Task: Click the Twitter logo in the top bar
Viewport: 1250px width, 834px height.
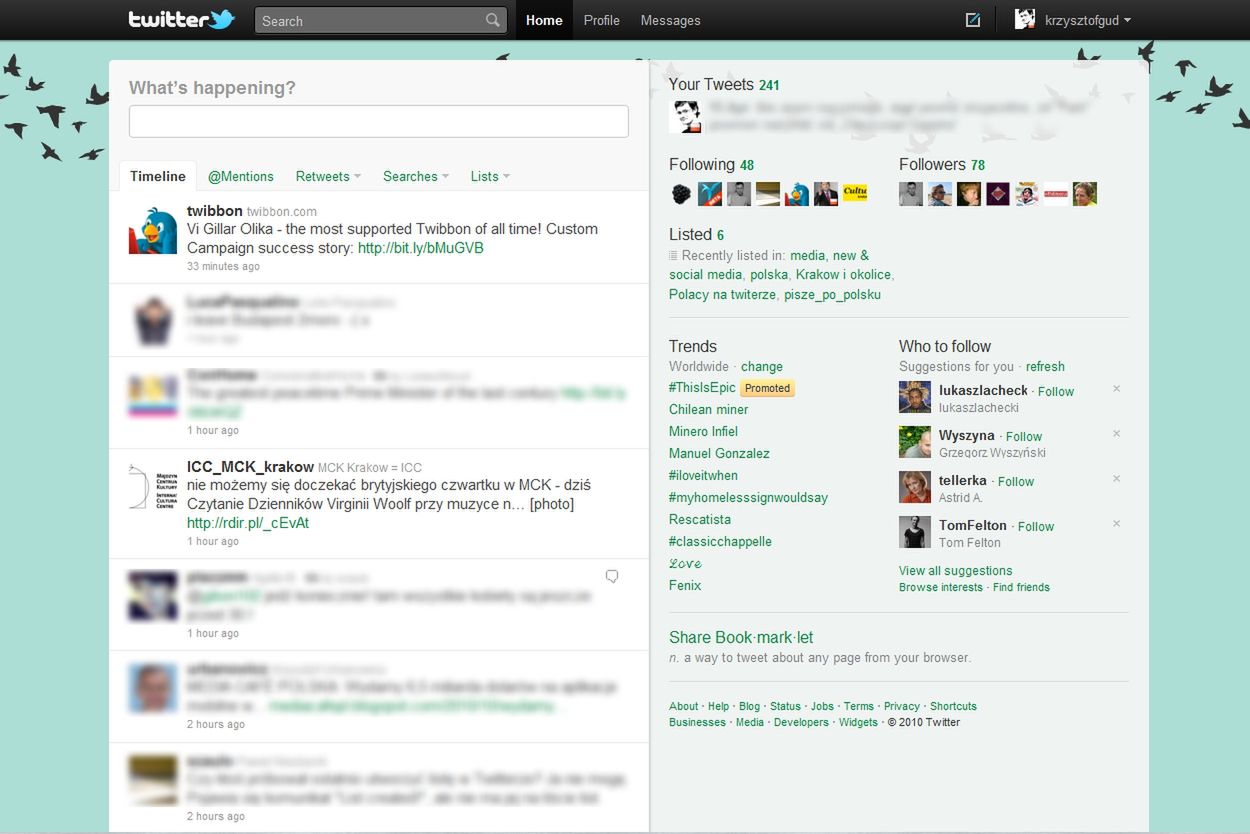Action: pos(181,19)
